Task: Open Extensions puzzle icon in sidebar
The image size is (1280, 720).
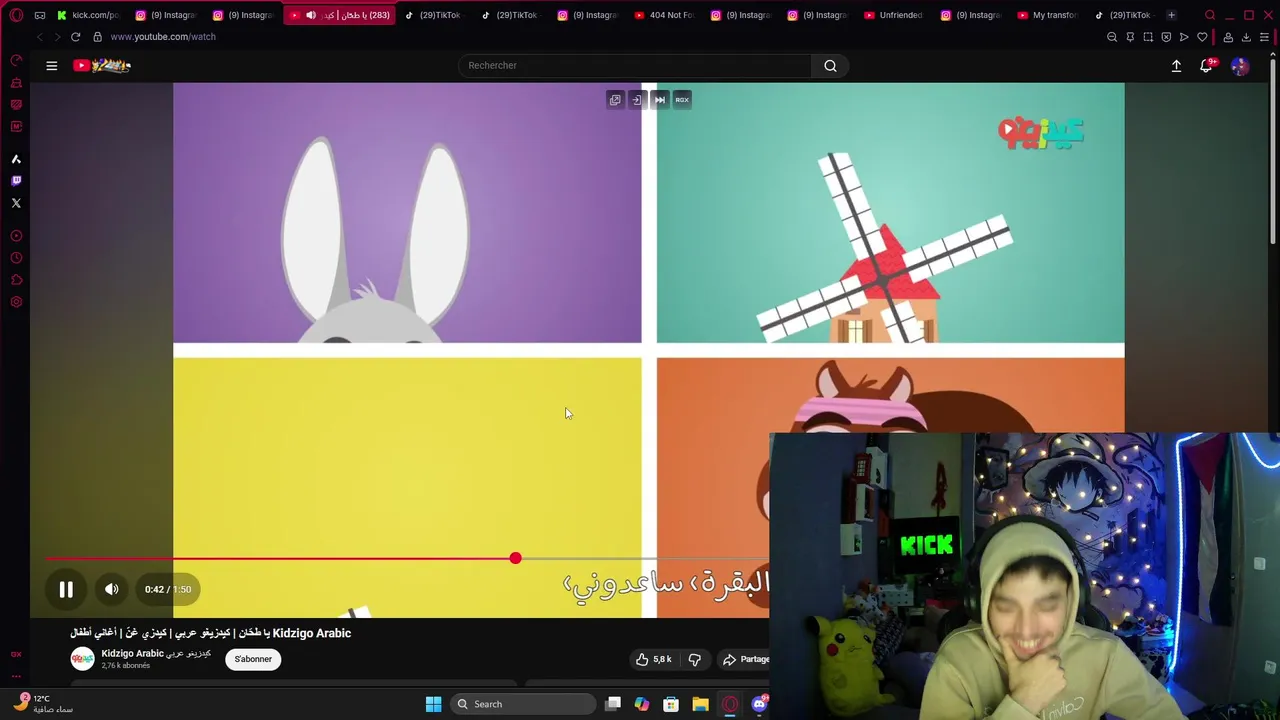Action: click(16, 280)
